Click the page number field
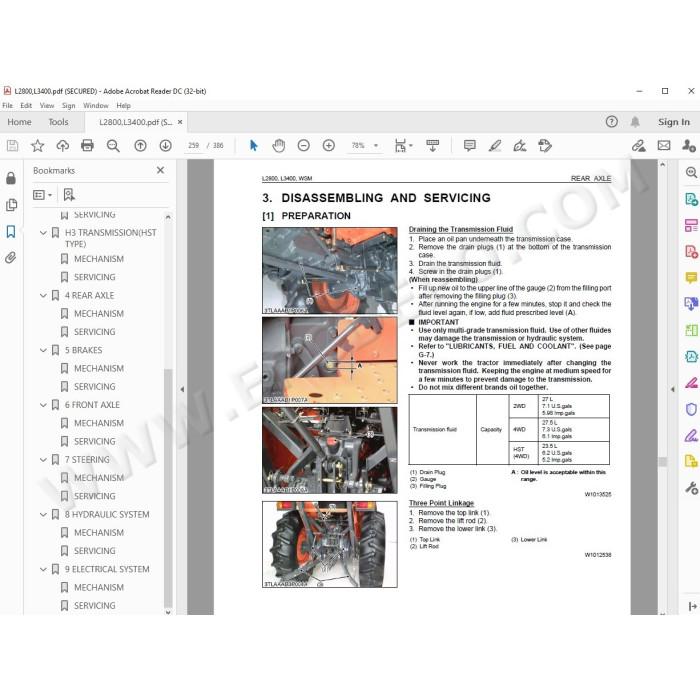 tap(193, 146)
